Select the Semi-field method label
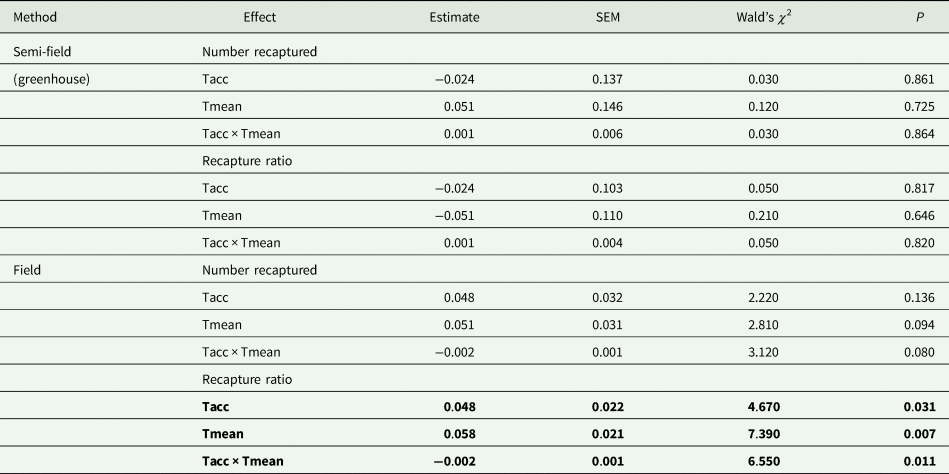 43,50
